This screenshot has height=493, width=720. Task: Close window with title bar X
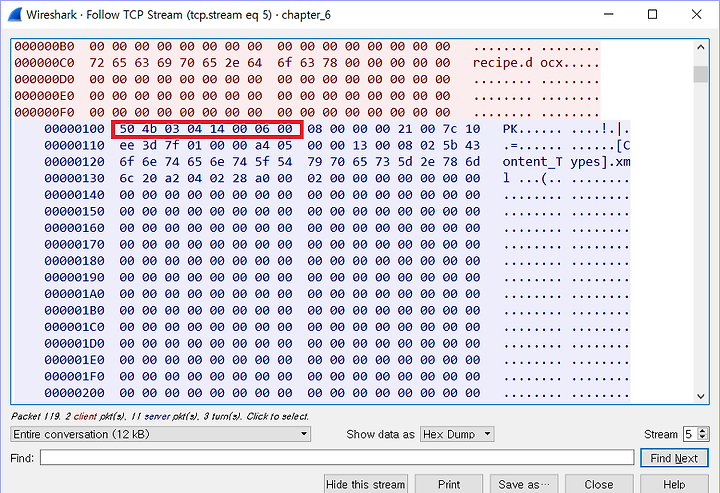(696, 15)
